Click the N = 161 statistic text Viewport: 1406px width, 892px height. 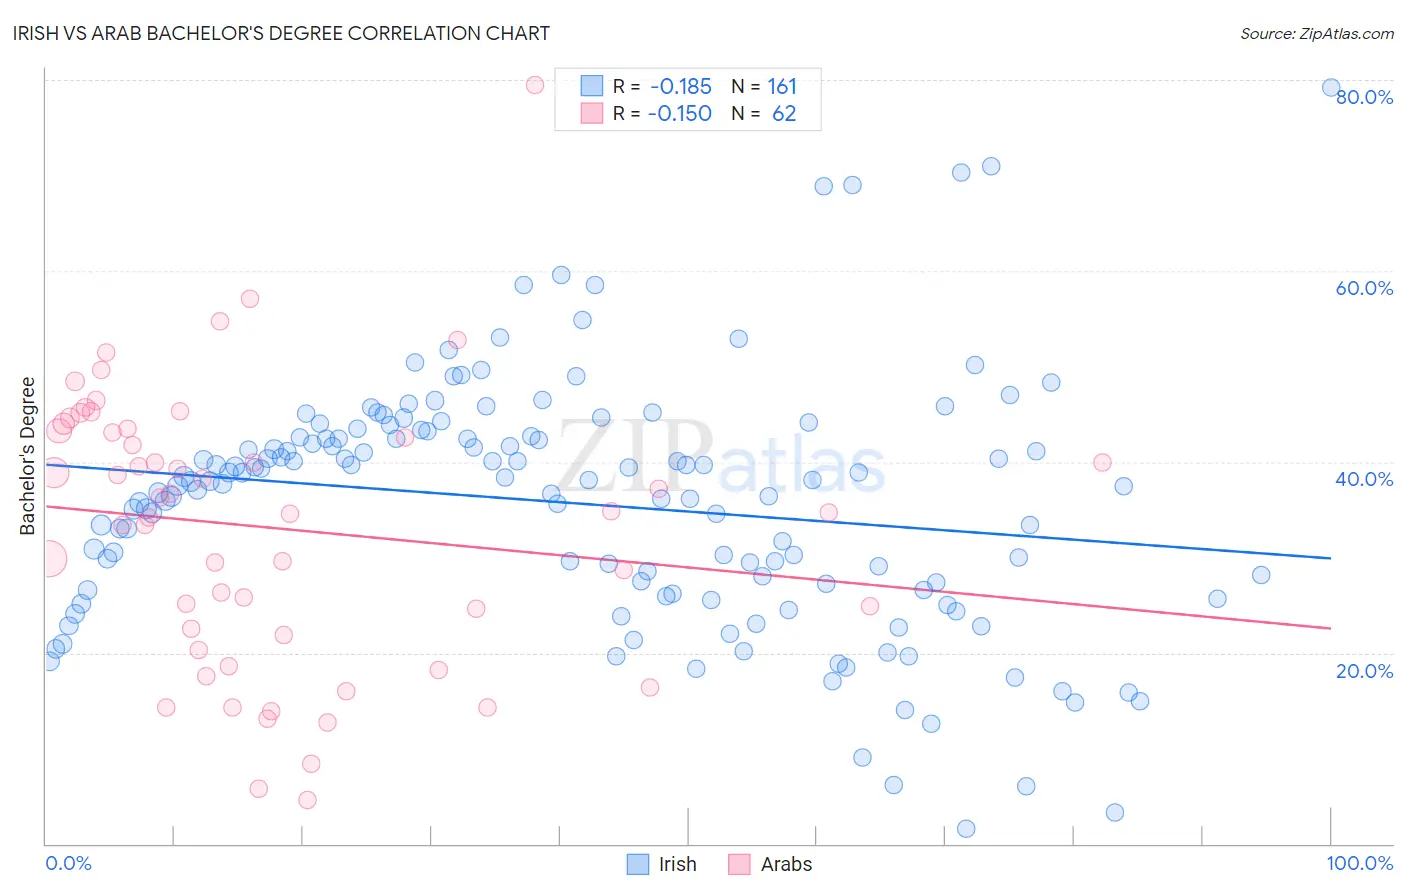point(764,86)
